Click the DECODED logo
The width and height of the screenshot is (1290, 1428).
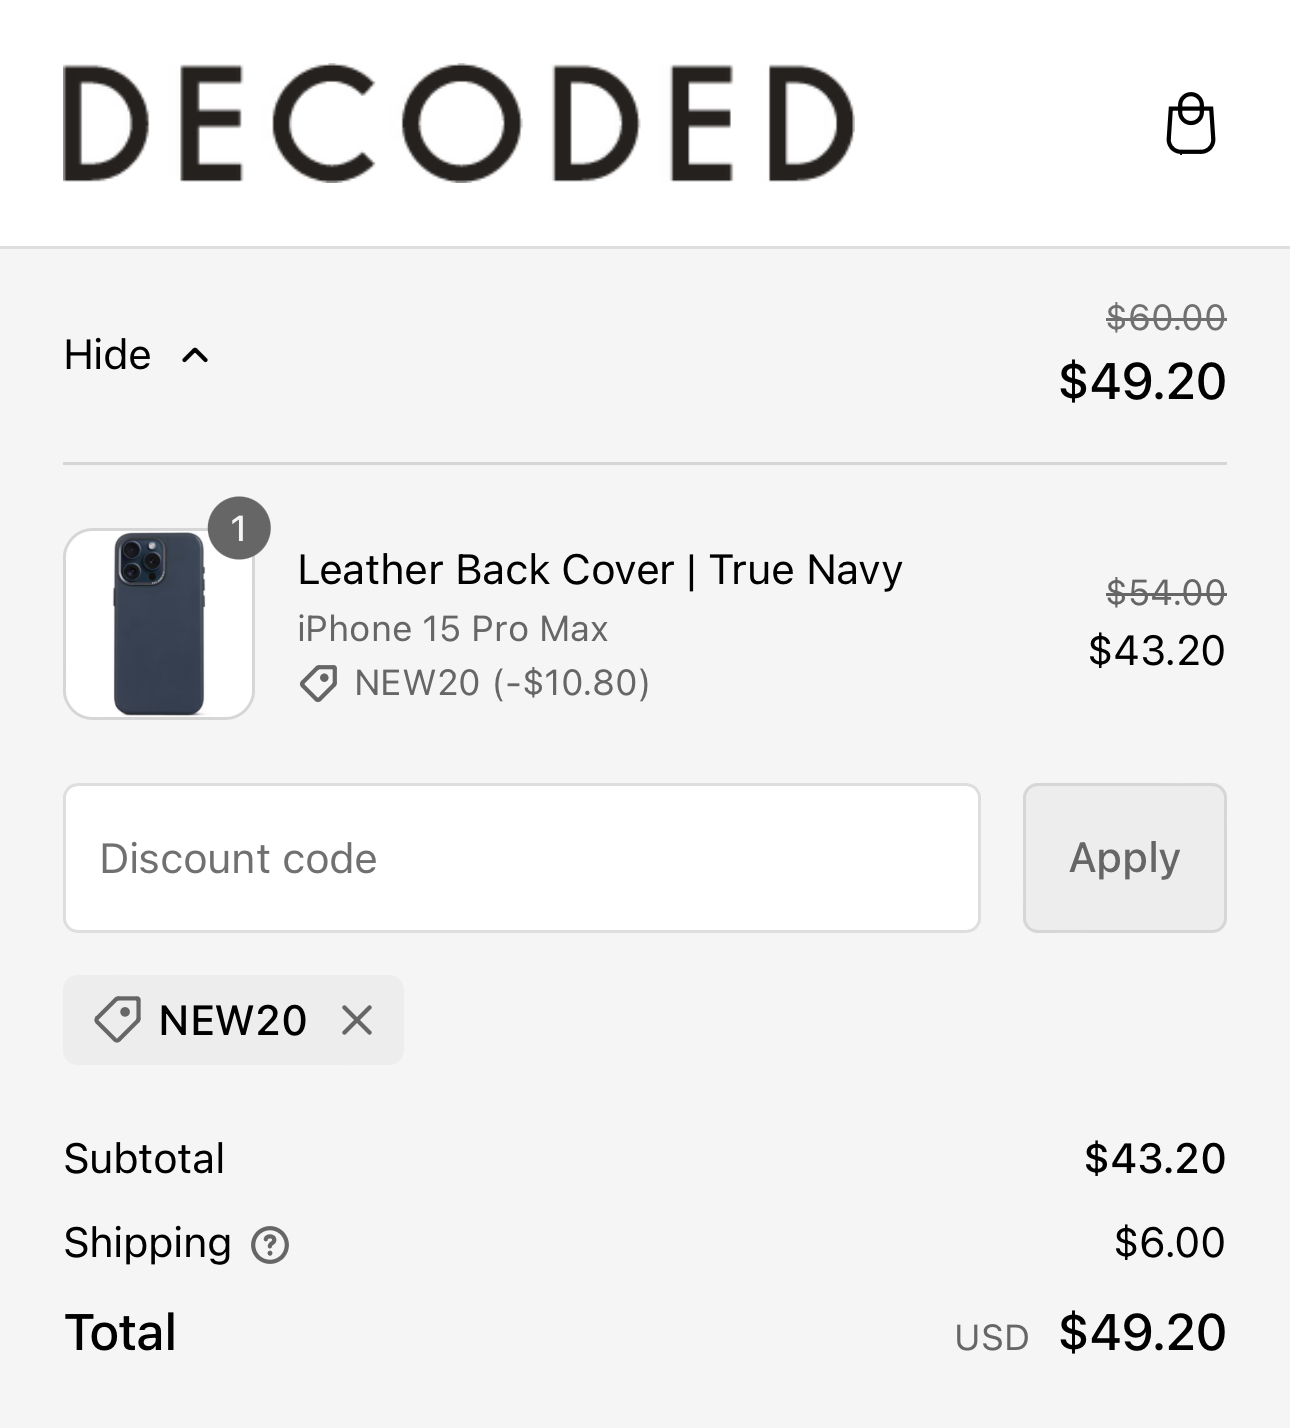coord(458,124)
